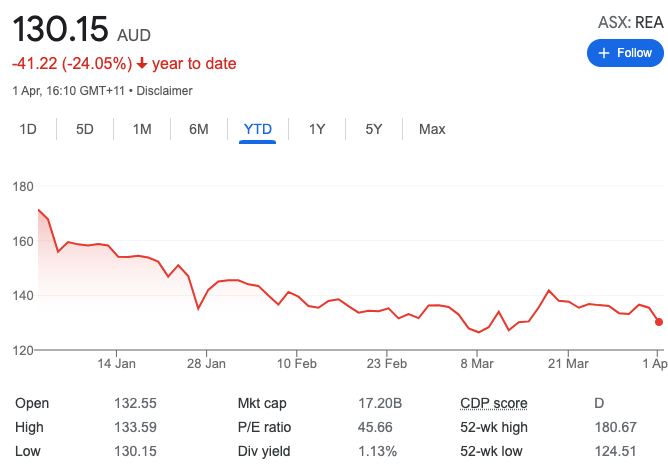This screenshot has width=668, height=465.
Task: Click the chart peak near 21 Mar
Action: [549, 291]
